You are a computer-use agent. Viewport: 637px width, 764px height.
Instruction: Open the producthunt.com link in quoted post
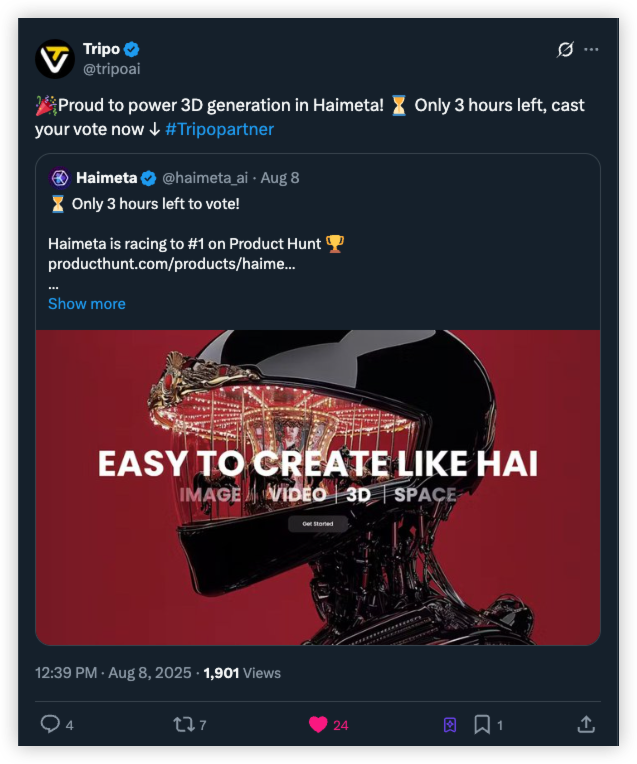click(171, 263)
